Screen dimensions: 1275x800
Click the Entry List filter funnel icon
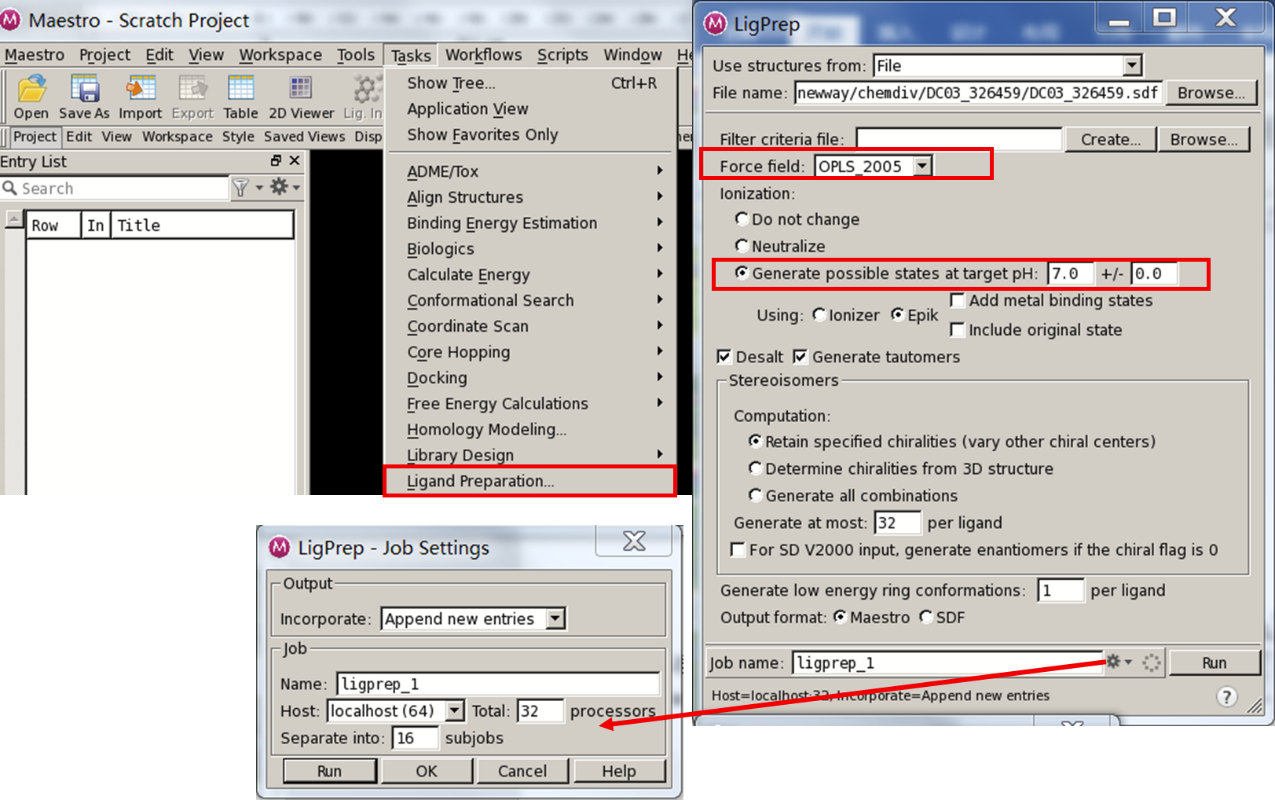point(240,188)
